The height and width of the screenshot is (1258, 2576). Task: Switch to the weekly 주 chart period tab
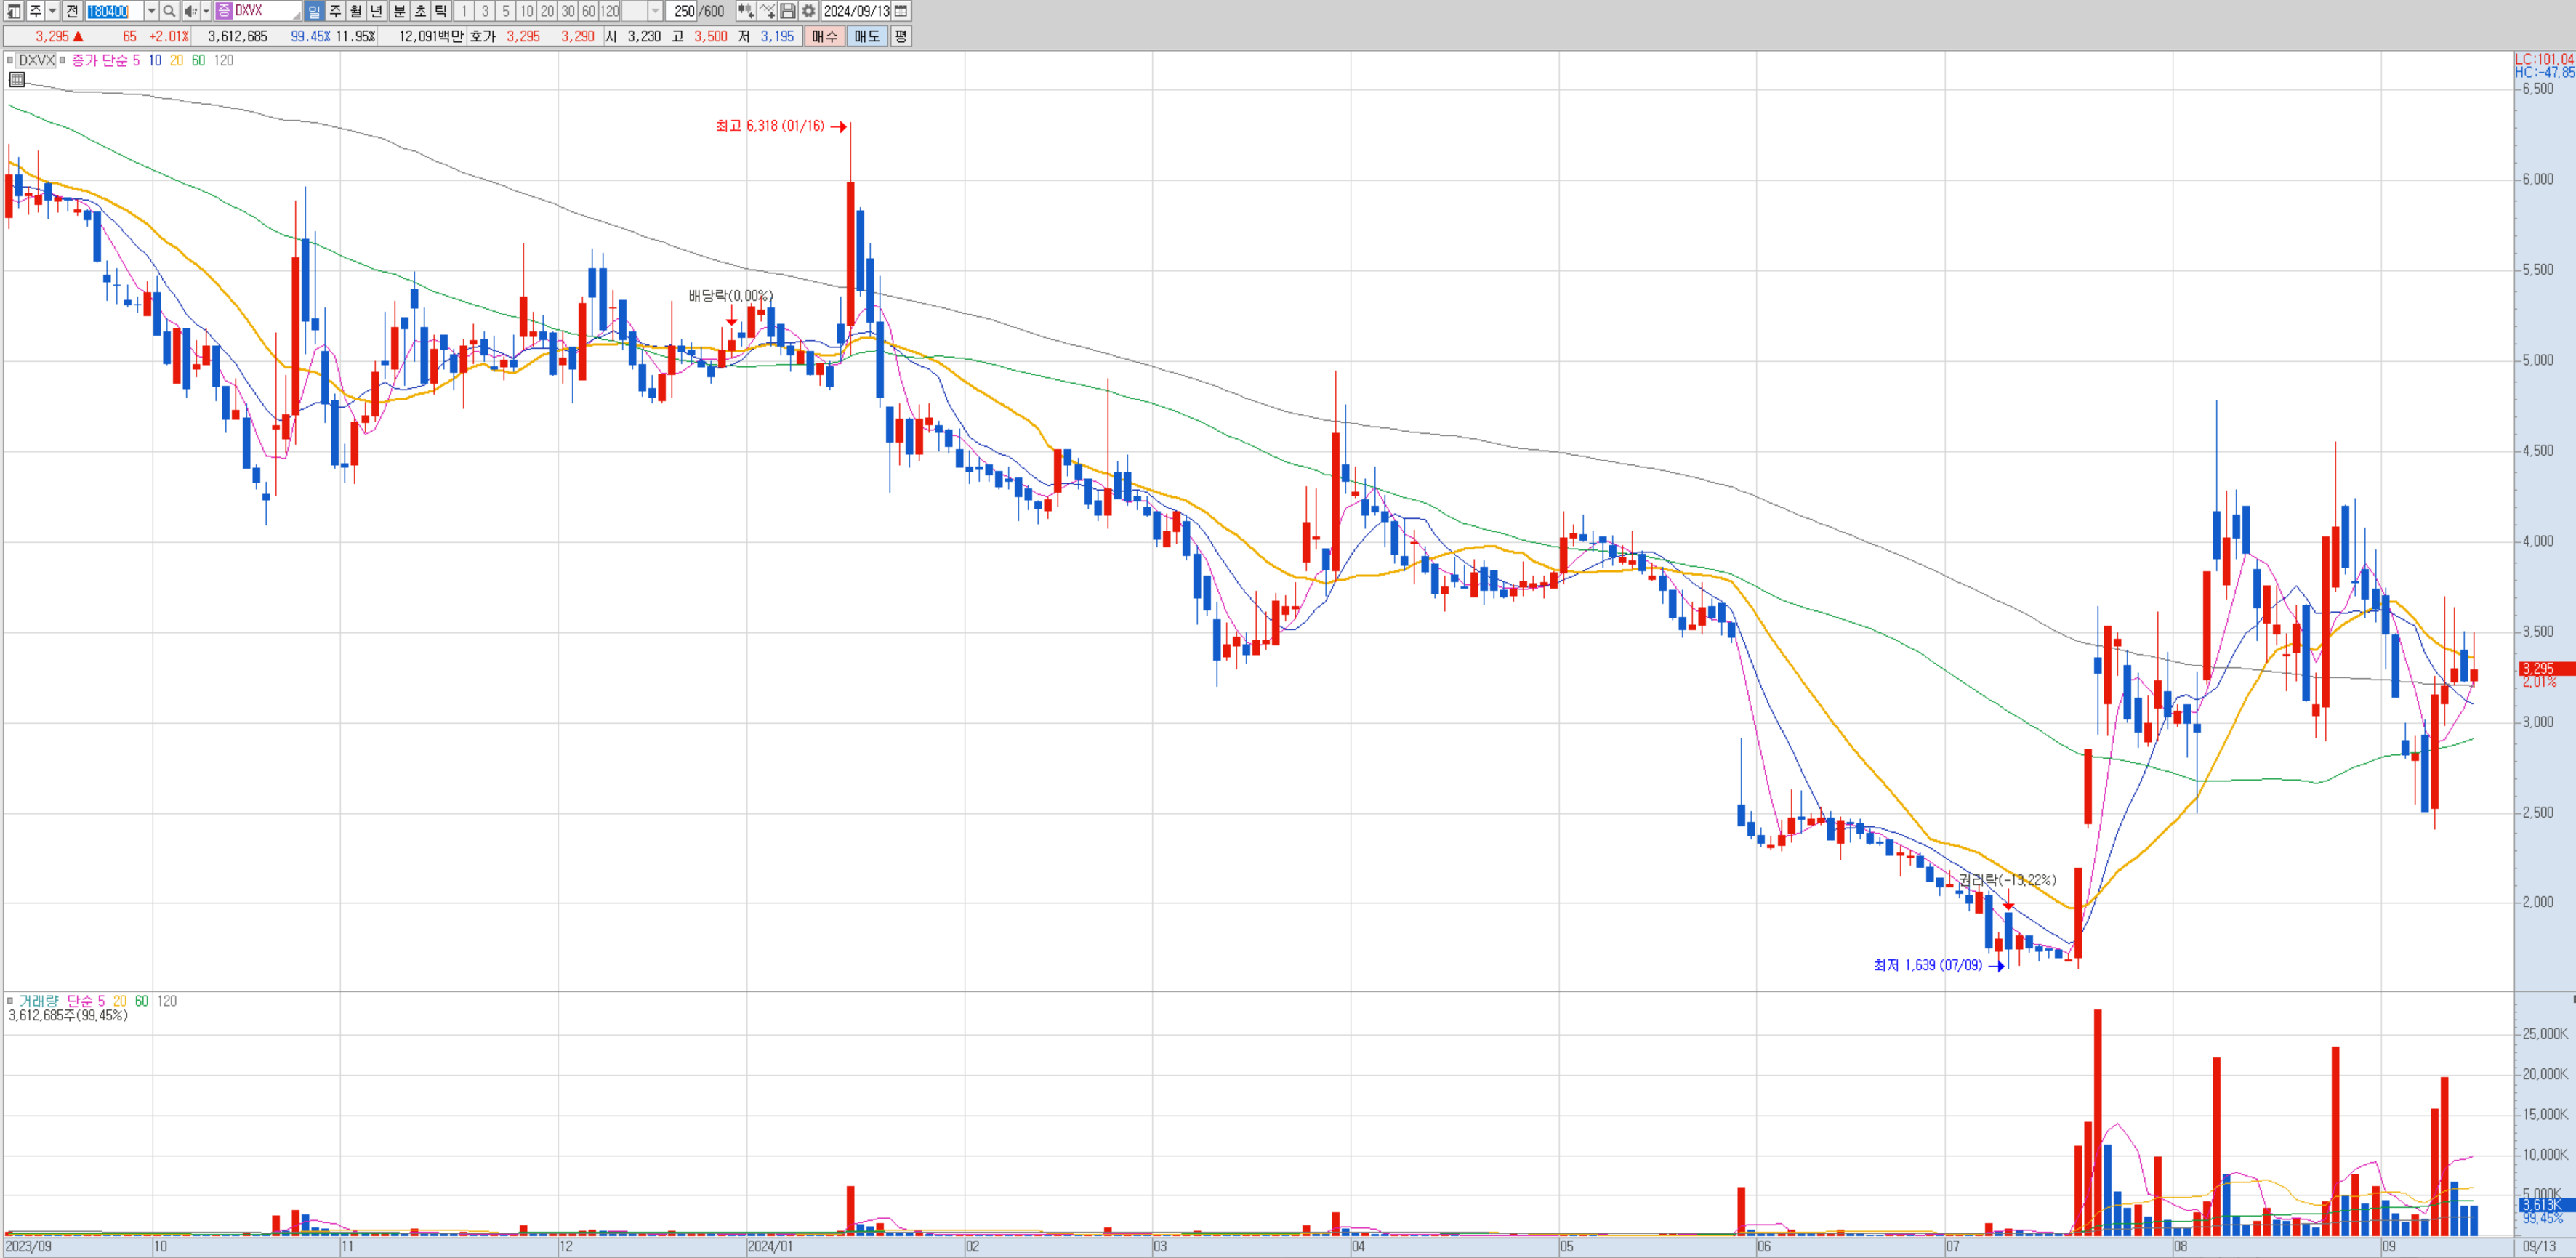[x=336, y=11]
